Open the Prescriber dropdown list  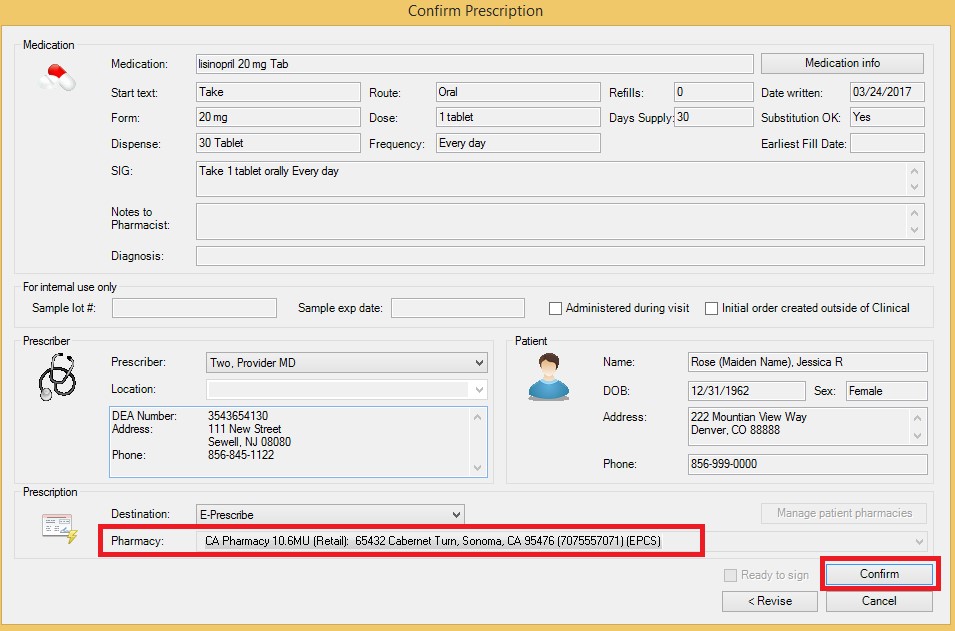pyautogui.click(x=479, y=363)
